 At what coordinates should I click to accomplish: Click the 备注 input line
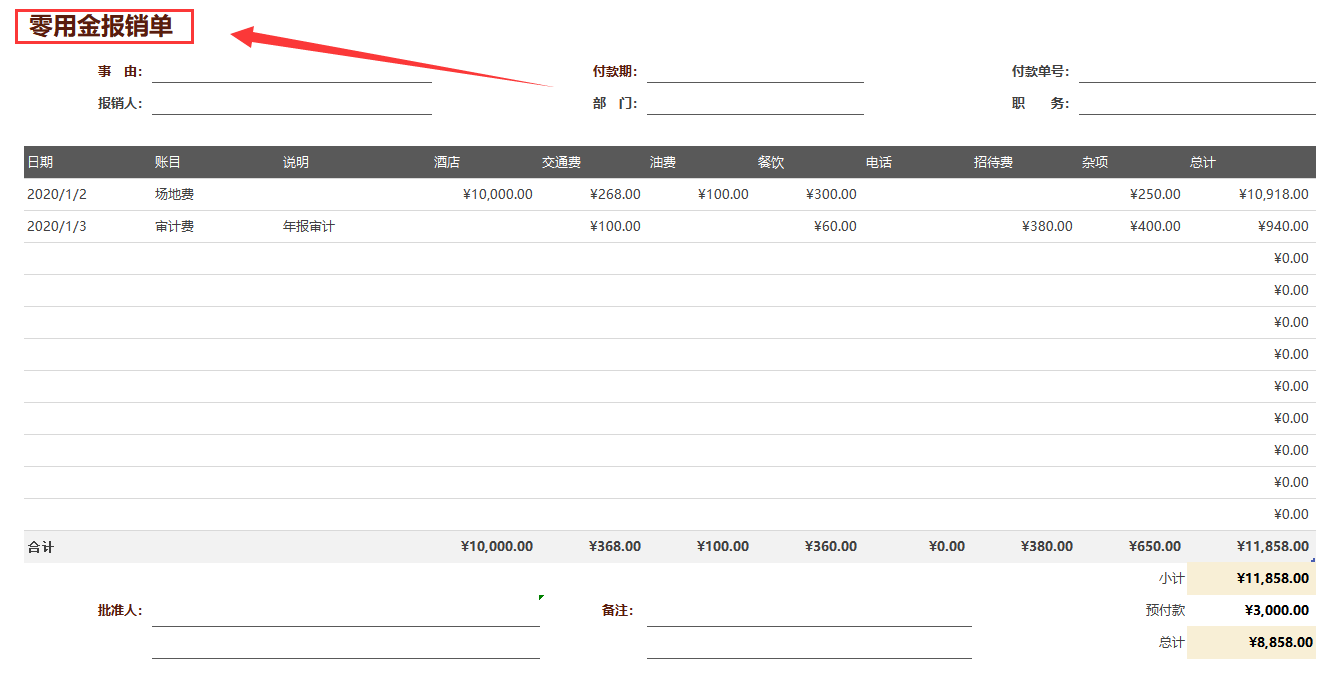[809, 615]
